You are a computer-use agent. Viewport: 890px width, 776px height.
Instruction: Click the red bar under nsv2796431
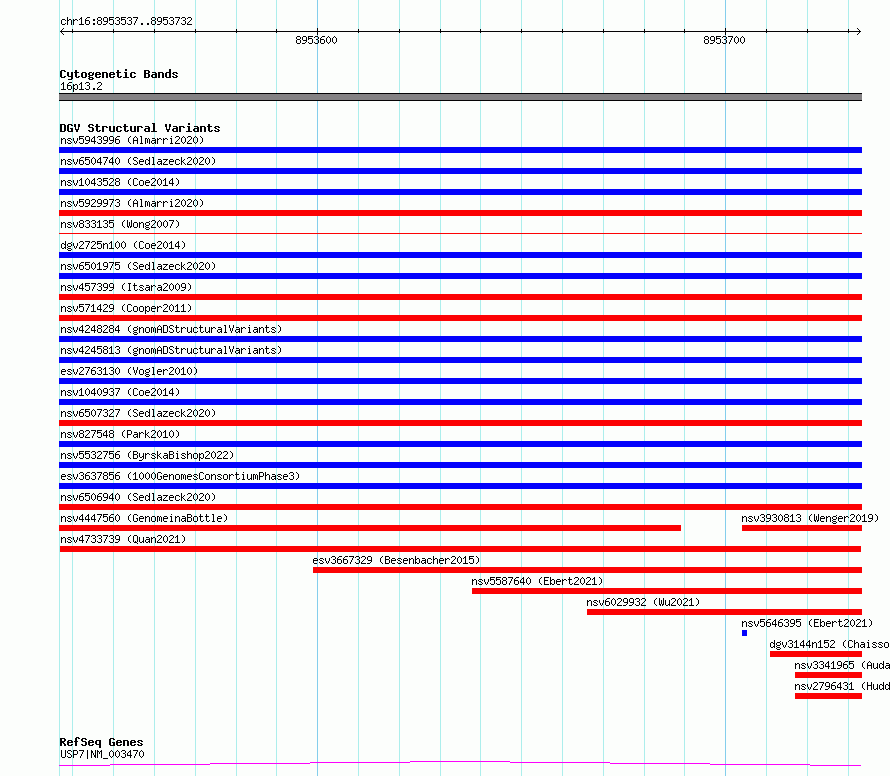[x=828, y=696]
